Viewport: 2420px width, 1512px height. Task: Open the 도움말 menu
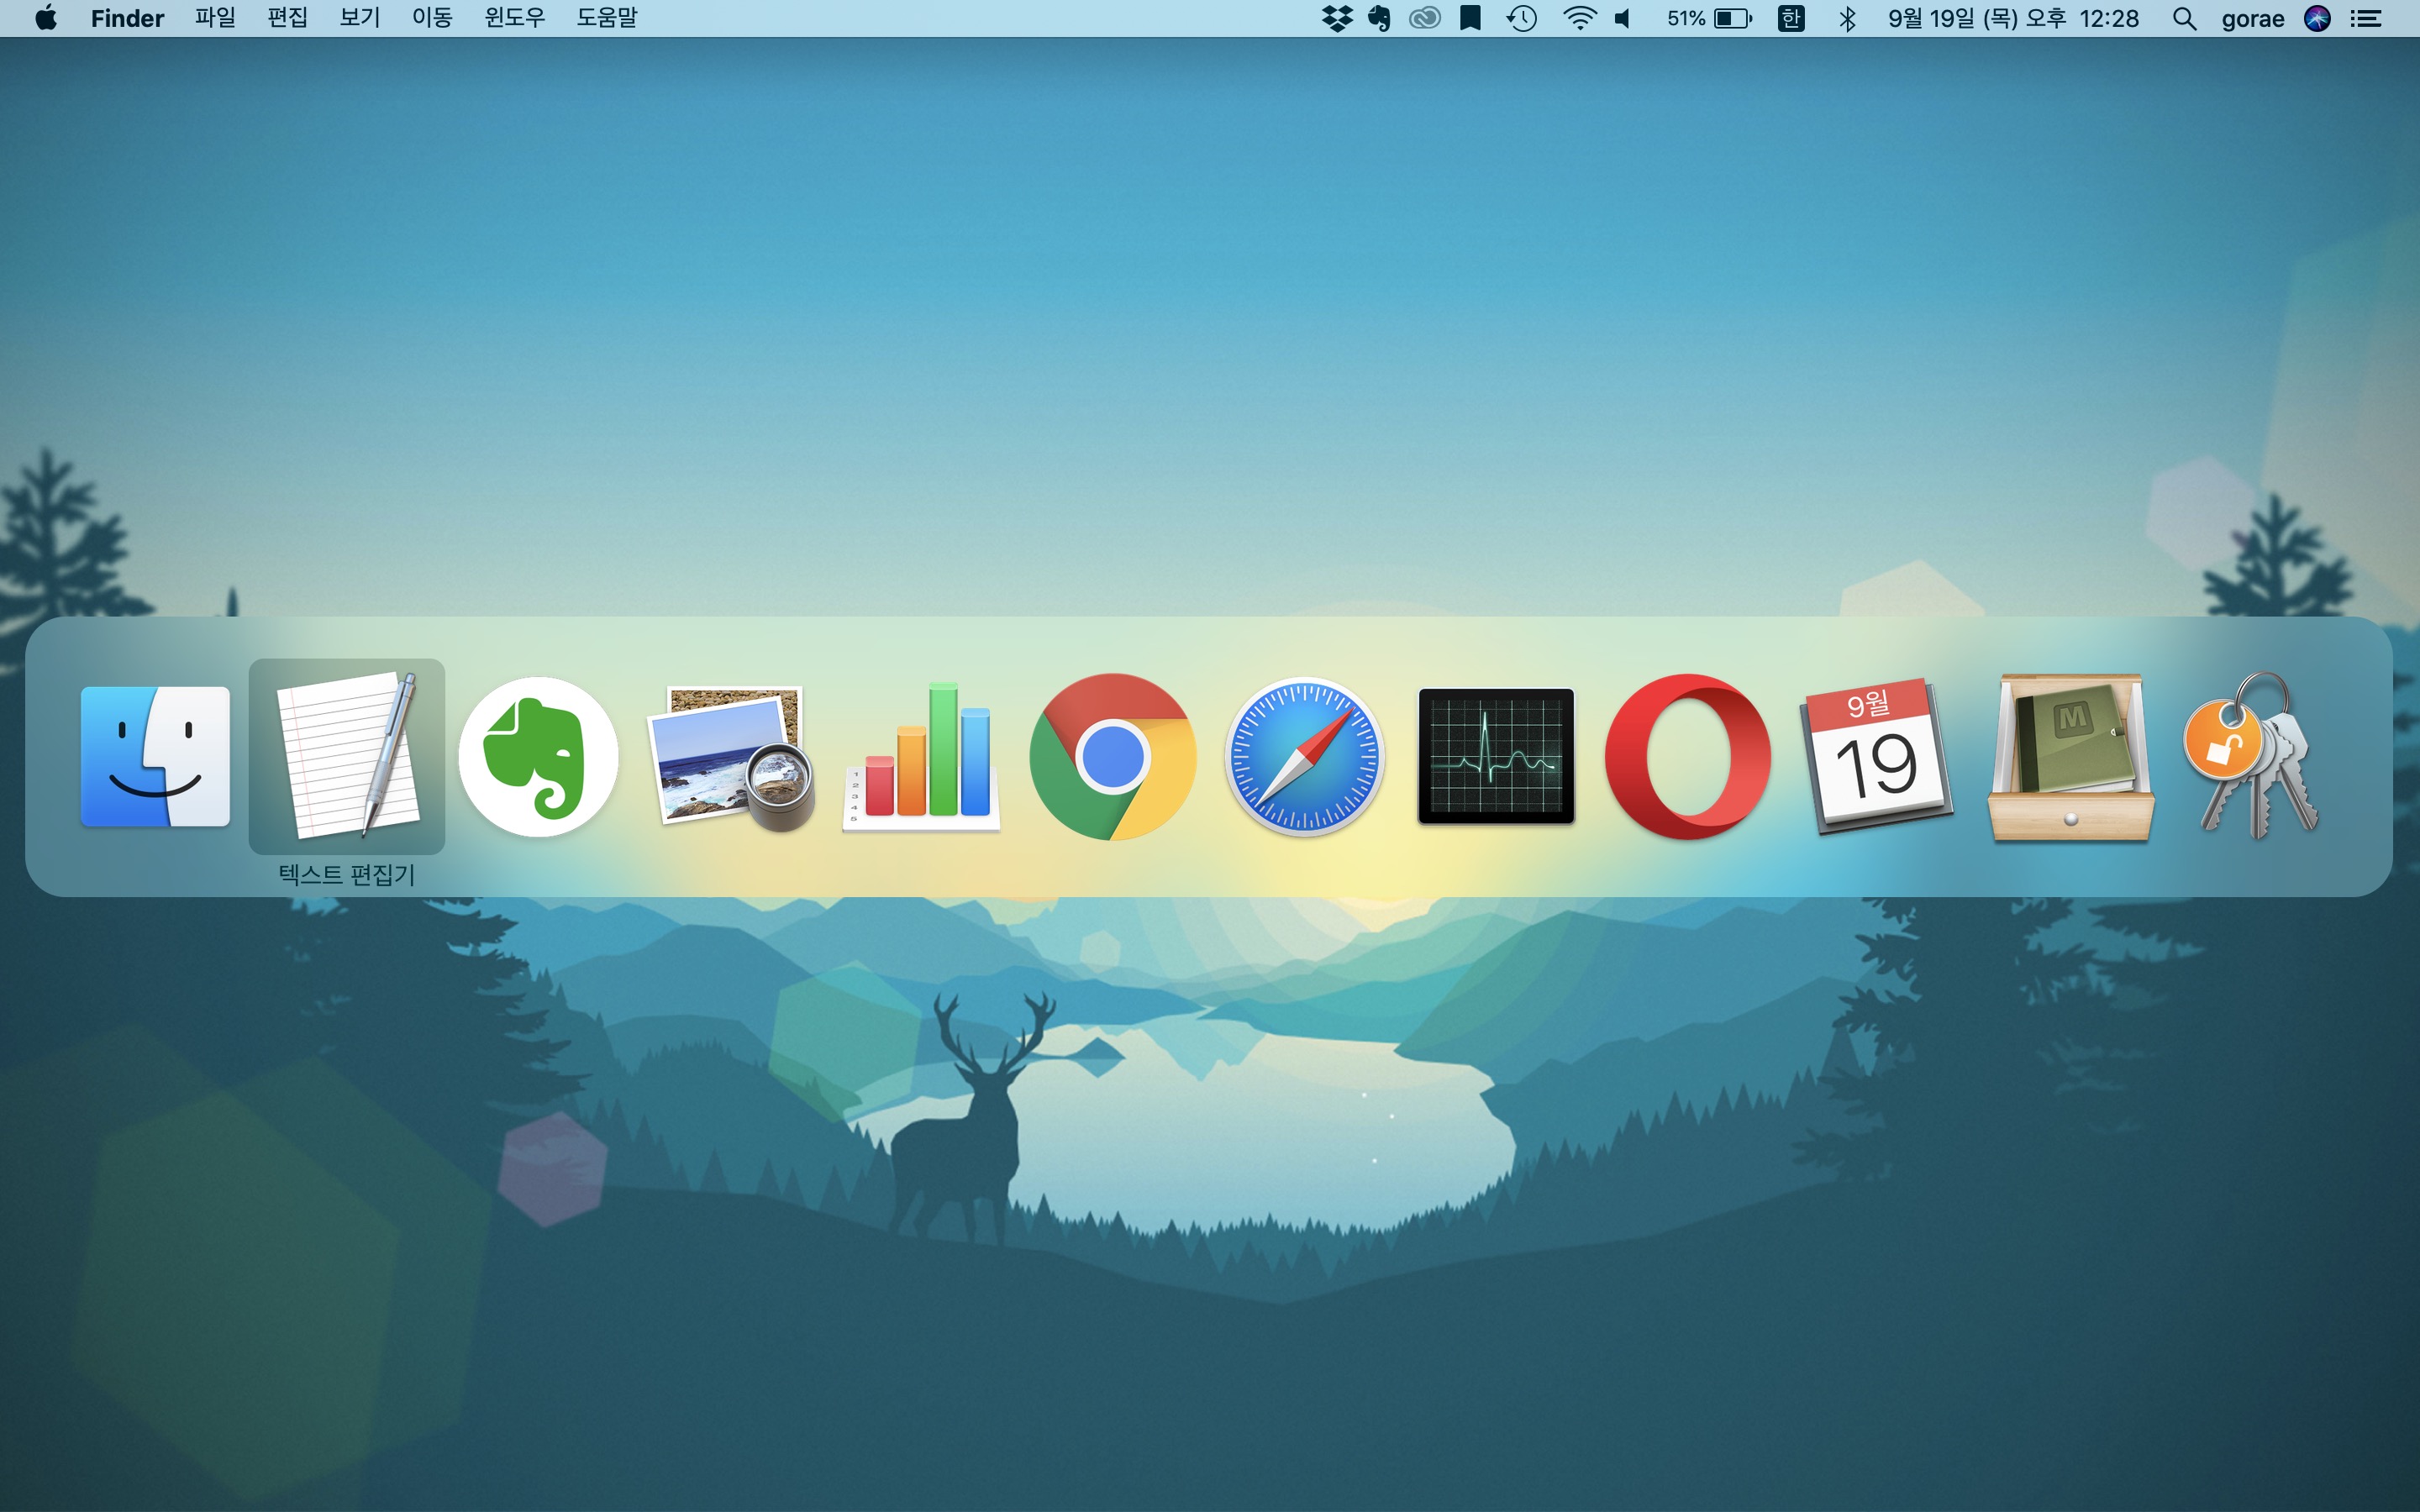pos(606,18)
